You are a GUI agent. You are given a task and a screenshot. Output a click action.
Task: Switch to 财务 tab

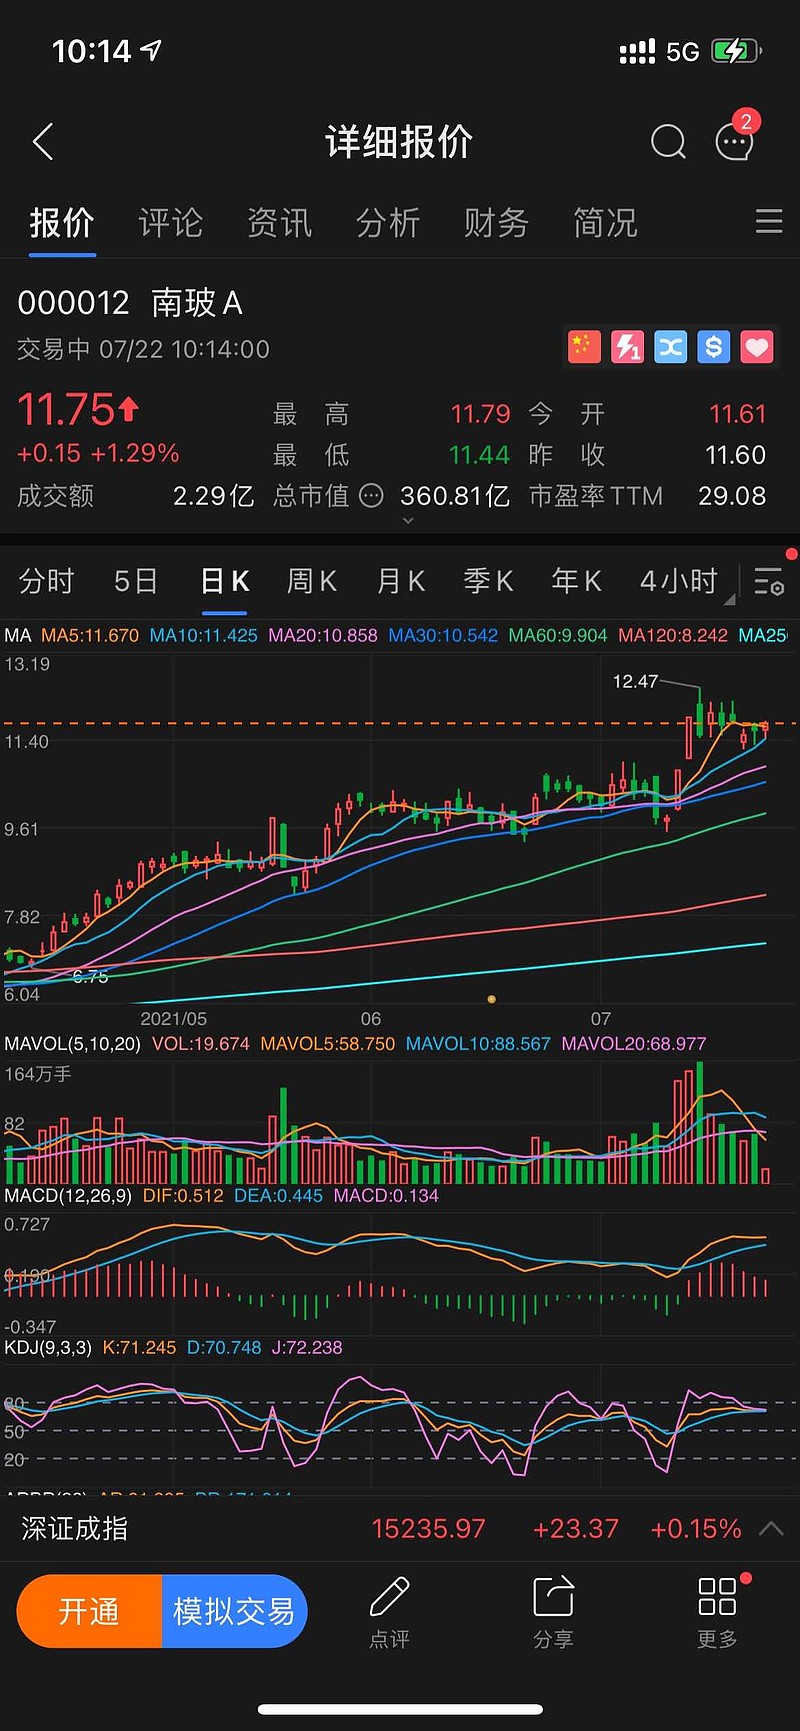496,222
